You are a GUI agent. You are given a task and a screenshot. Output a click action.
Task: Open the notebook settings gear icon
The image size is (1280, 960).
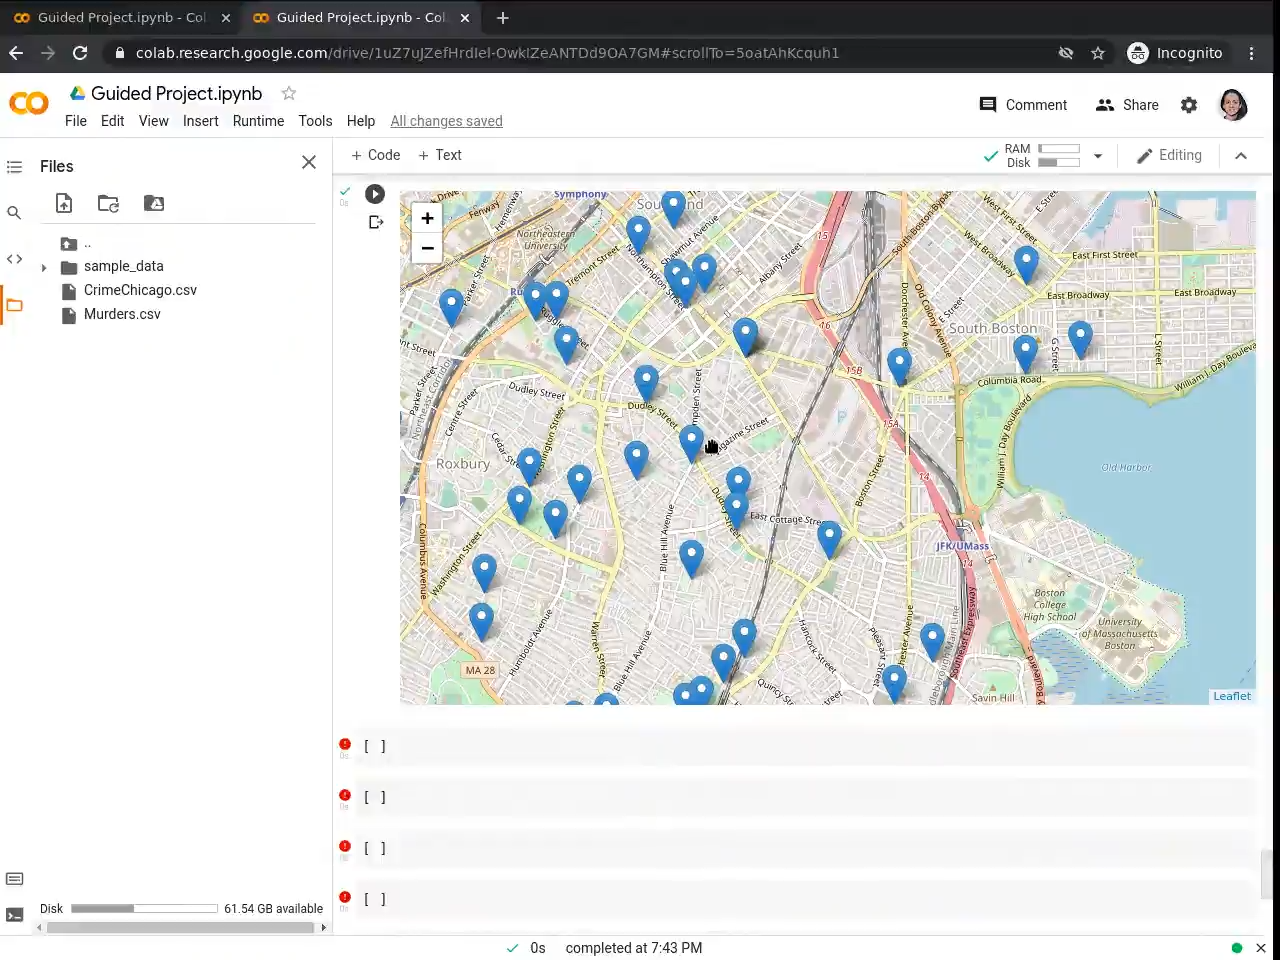(1189, 105)
